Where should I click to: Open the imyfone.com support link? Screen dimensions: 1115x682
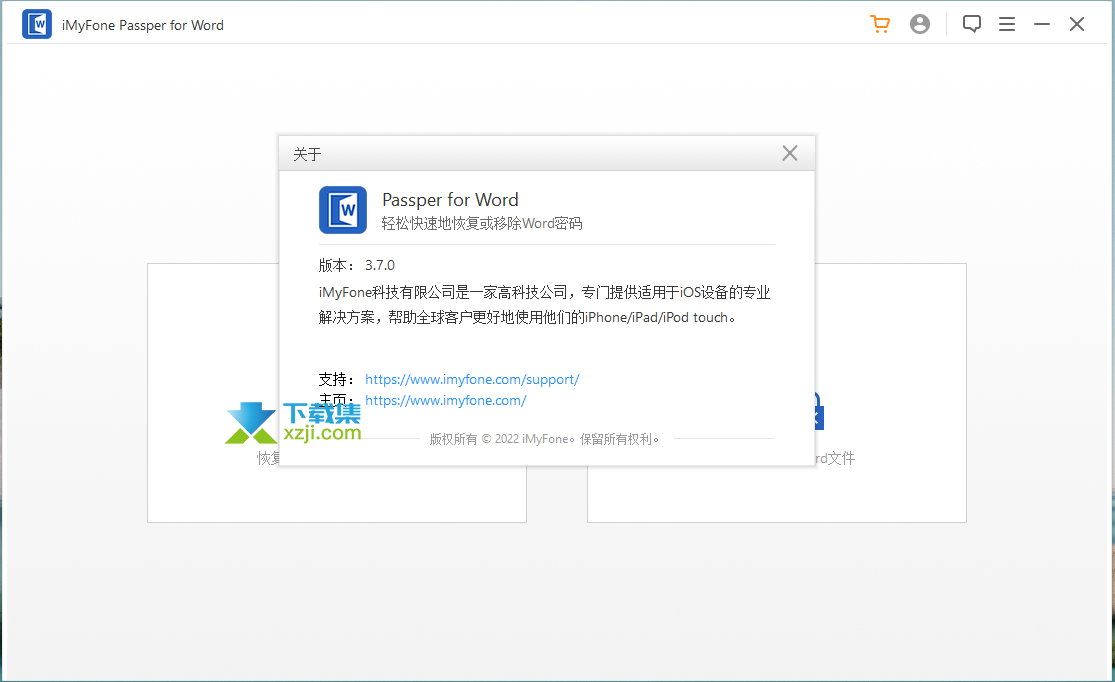[x=472, y=379]
